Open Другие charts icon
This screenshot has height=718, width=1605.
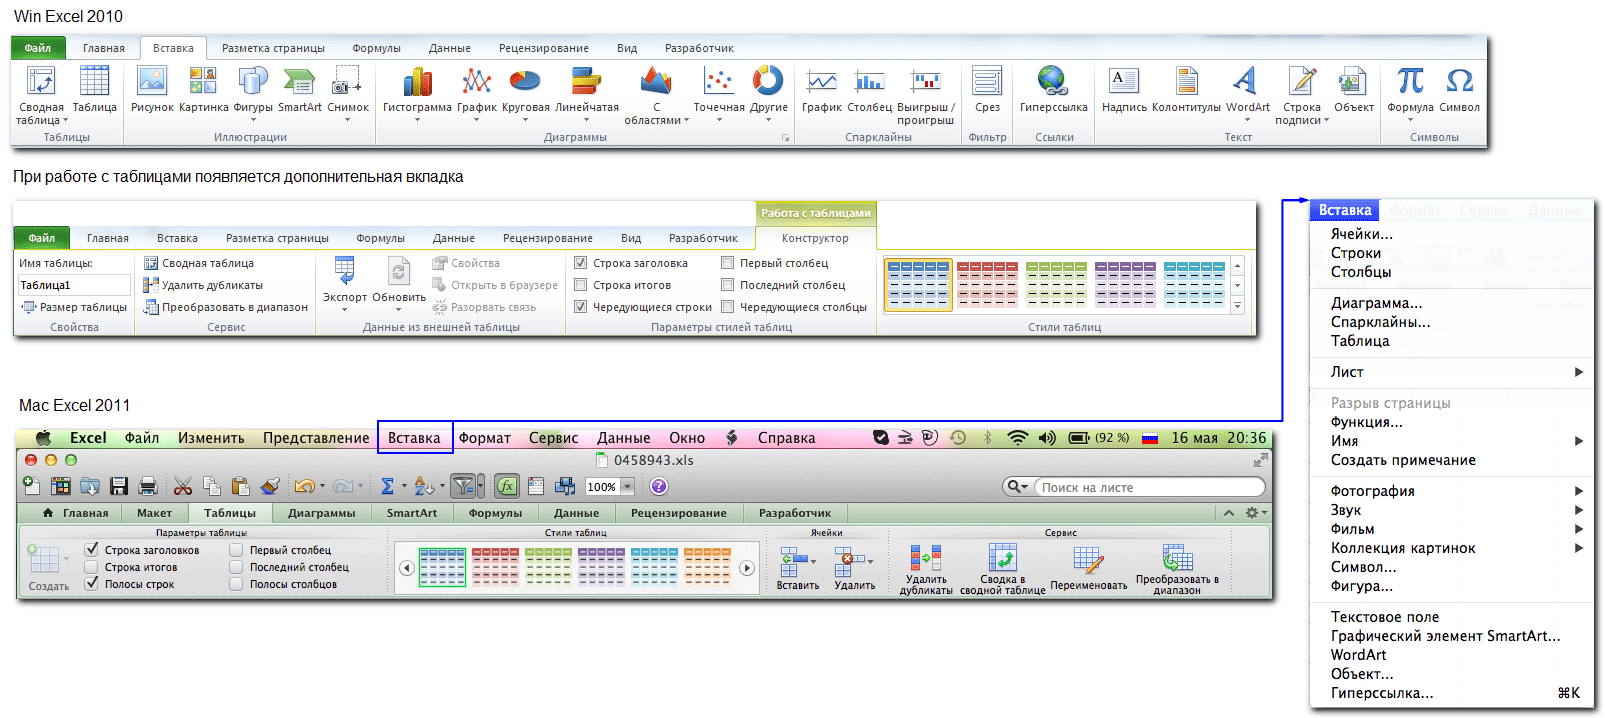tap(768, 81)
